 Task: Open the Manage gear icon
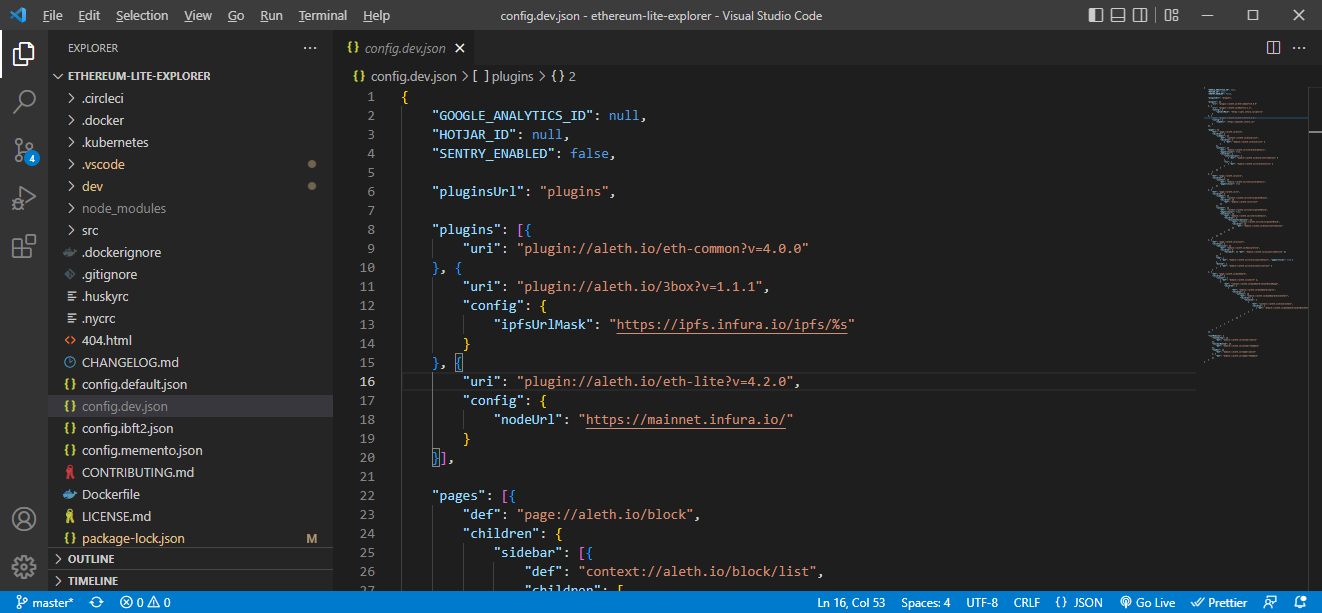tap(24, 567)
